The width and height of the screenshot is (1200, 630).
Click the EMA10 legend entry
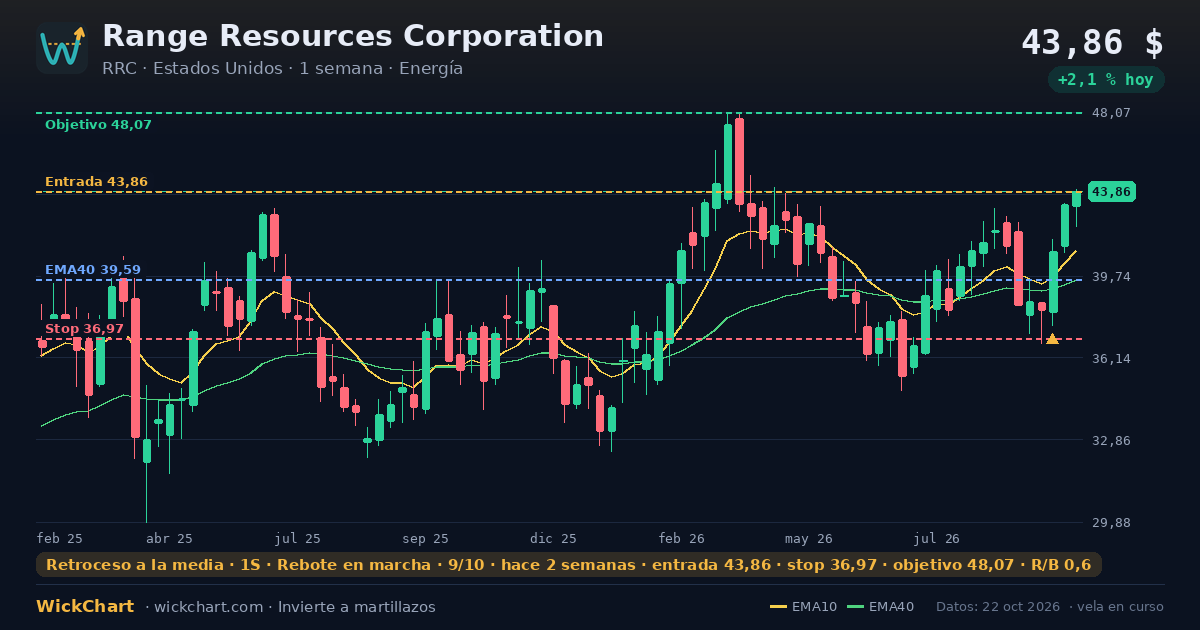[x=804, y=607]
